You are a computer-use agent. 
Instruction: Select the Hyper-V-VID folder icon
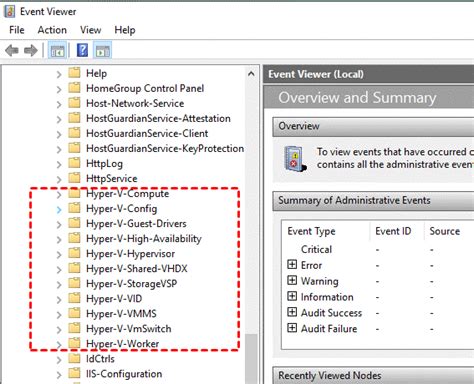(74, 298)
